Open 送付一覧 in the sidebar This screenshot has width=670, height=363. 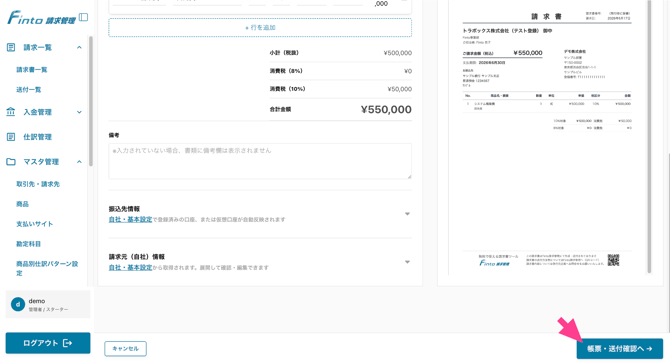(x=29, y=90)
